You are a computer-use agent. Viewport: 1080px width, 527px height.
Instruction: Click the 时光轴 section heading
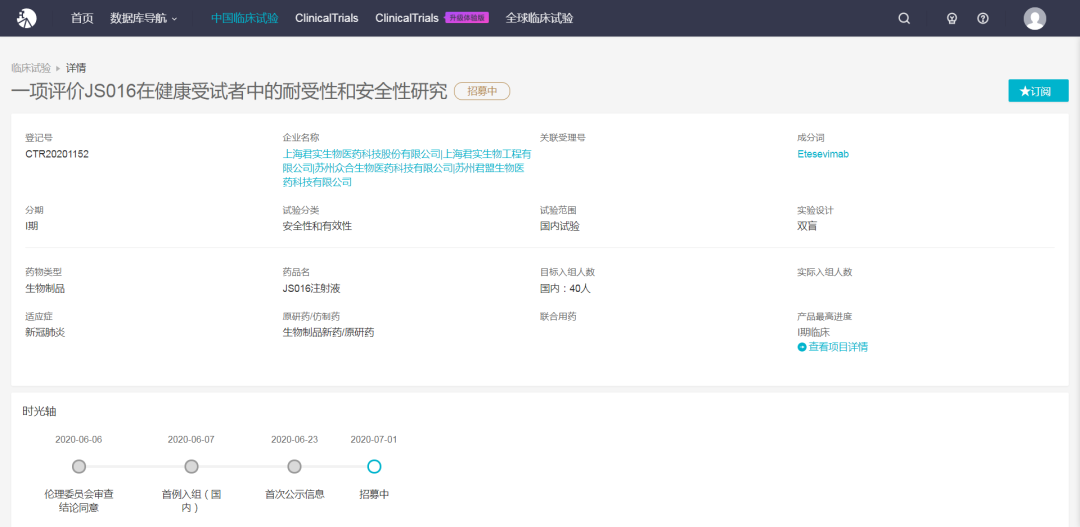(x=39, y=412)
